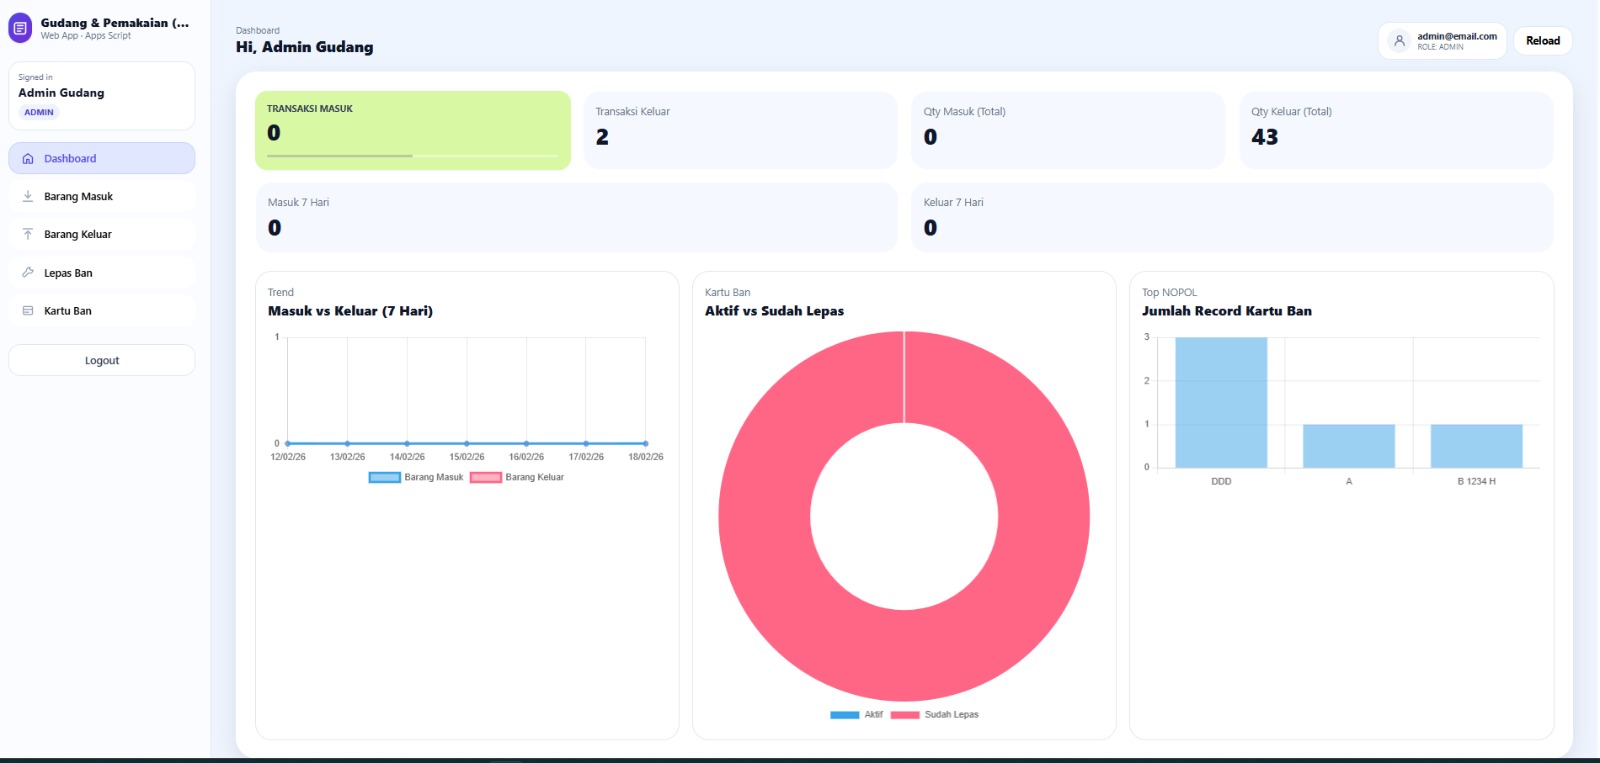This screenshot has height=763, width=1600.
Task: Hide the Sudah Lepas donut series
Action: click(x=935, y=715)
